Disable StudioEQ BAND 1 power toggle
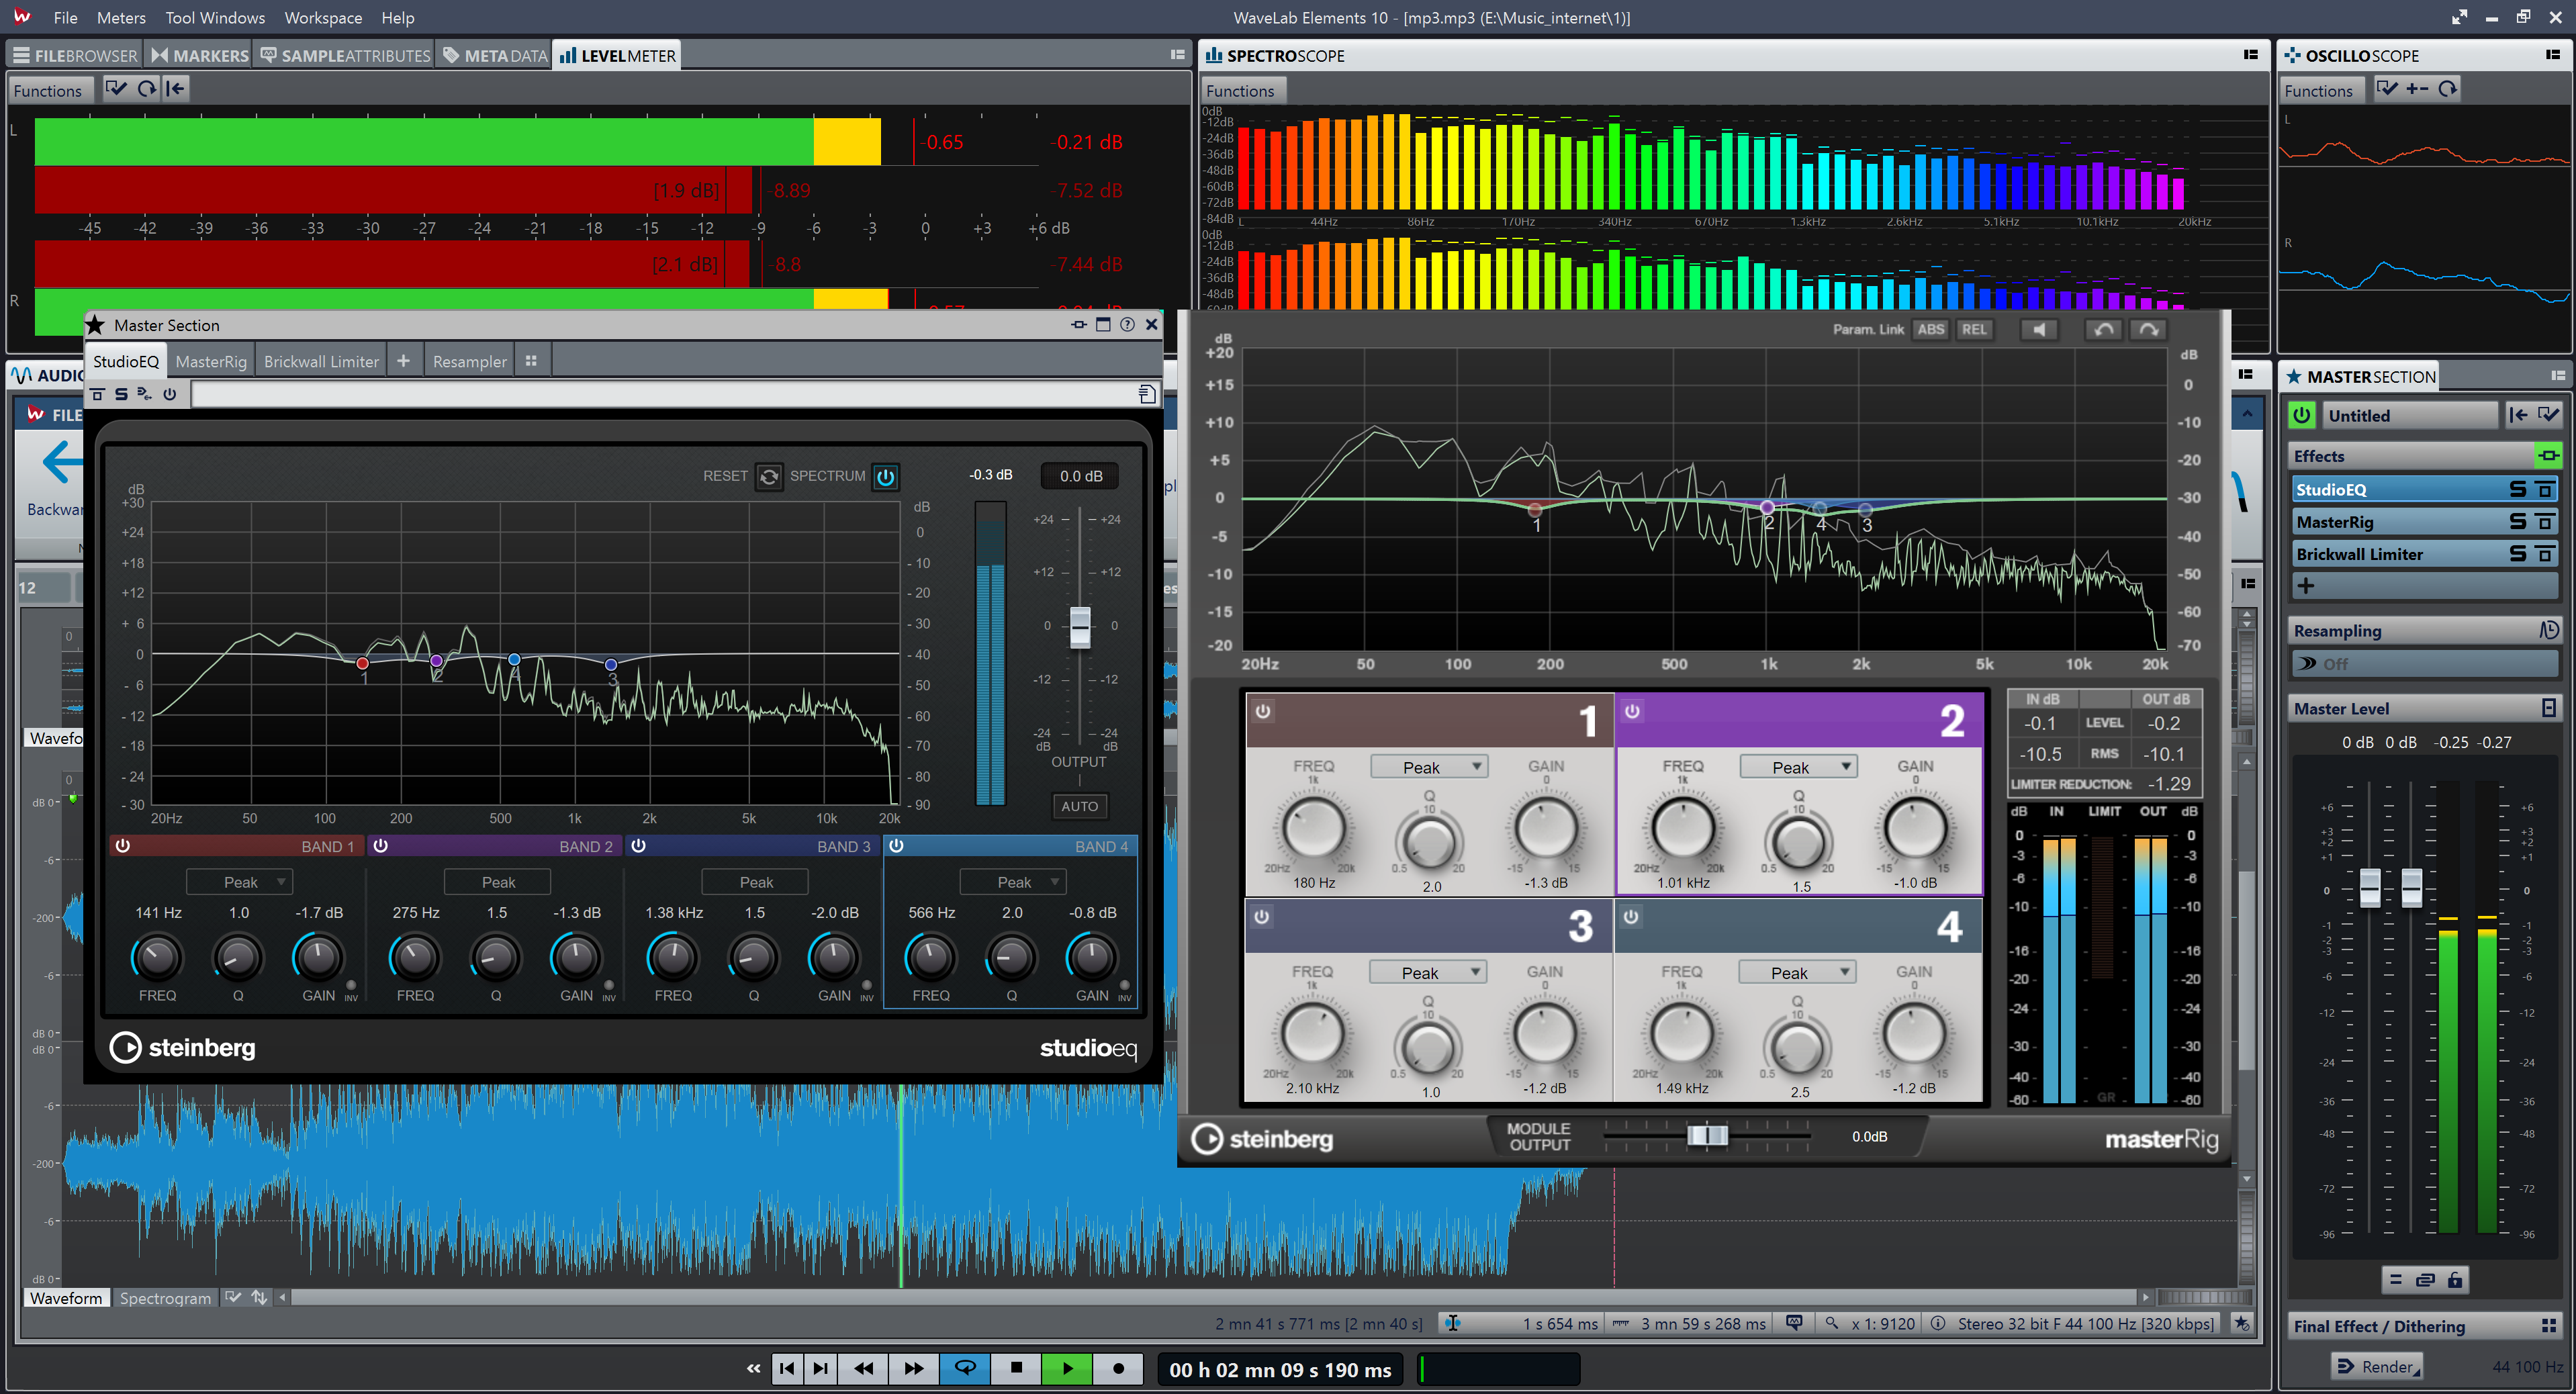This screenshot has width=2576, height=1394. pyautogui.click(x=122, y=846)
